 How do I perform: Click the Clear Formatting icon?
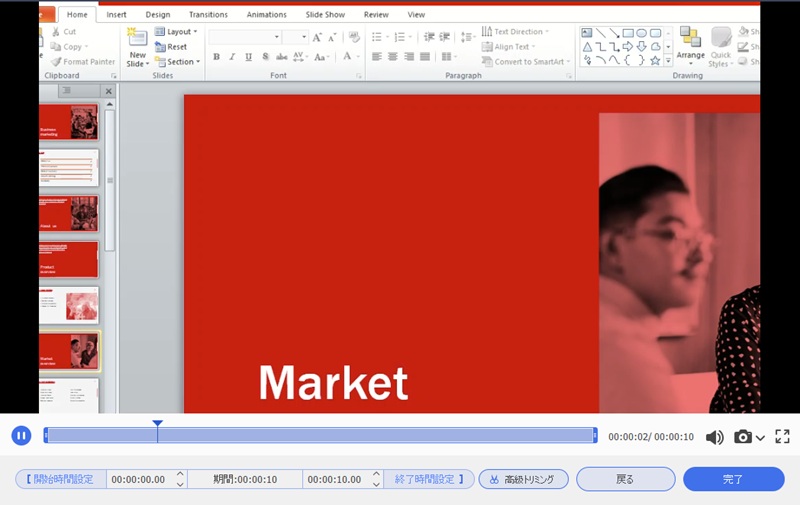tap(354, 37)
